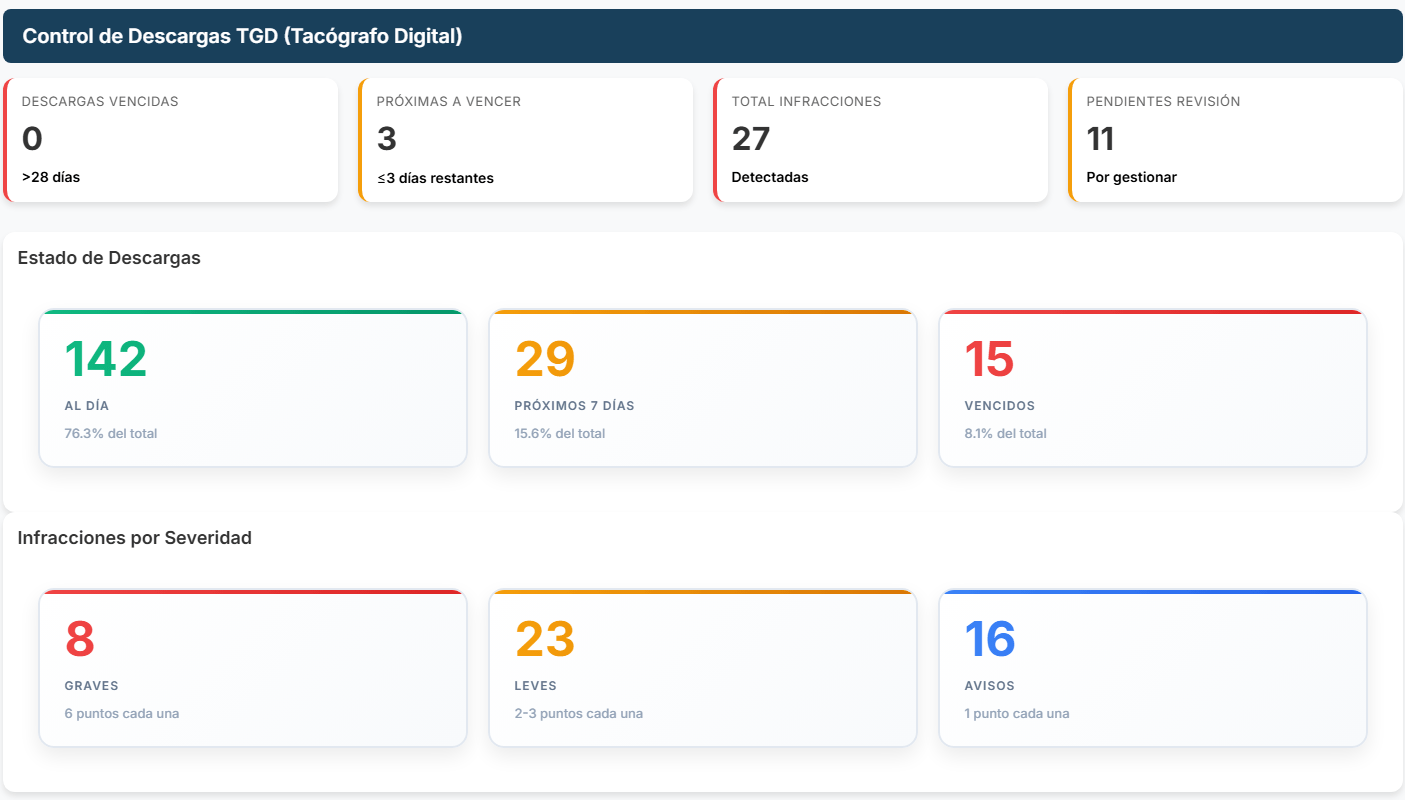
Task: Click the '6 puntos cada una' text
Action: pos(122,714)
